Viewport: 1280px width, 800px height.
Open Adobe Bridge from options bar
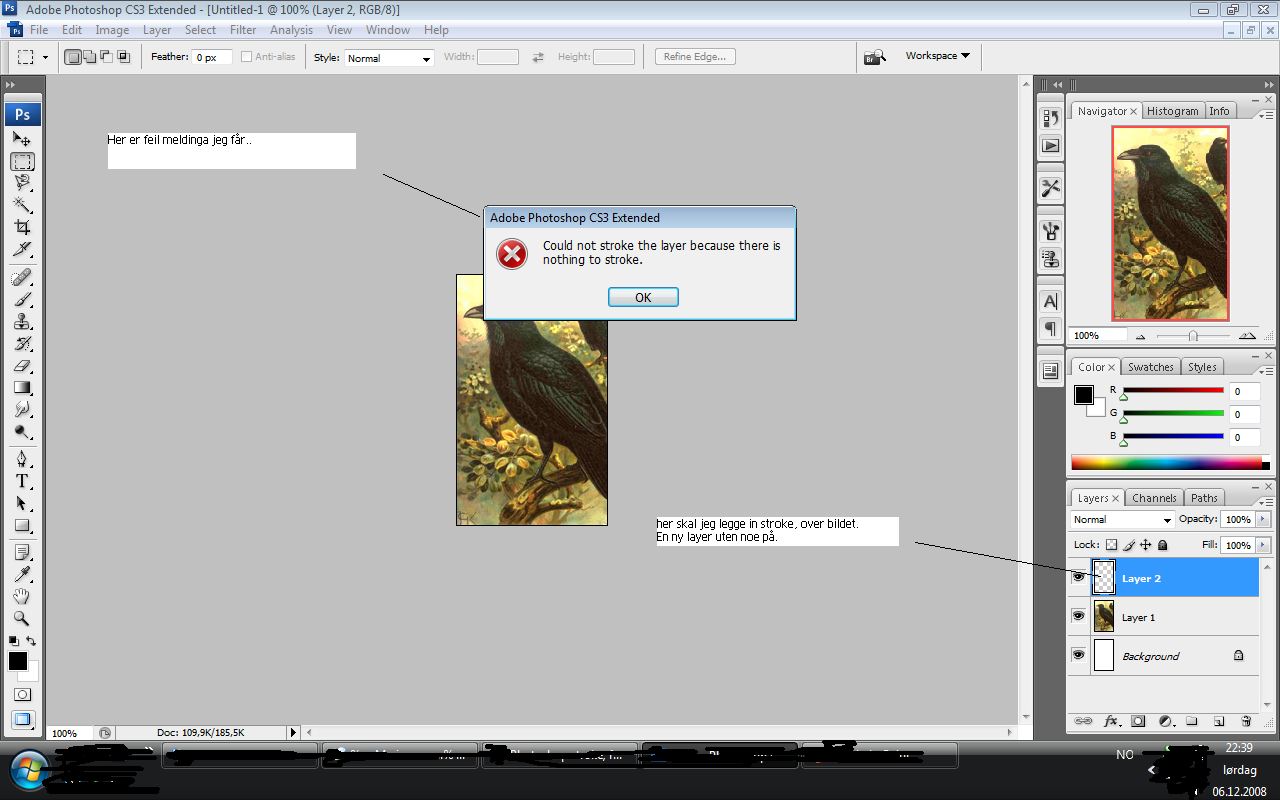point(875,57)
